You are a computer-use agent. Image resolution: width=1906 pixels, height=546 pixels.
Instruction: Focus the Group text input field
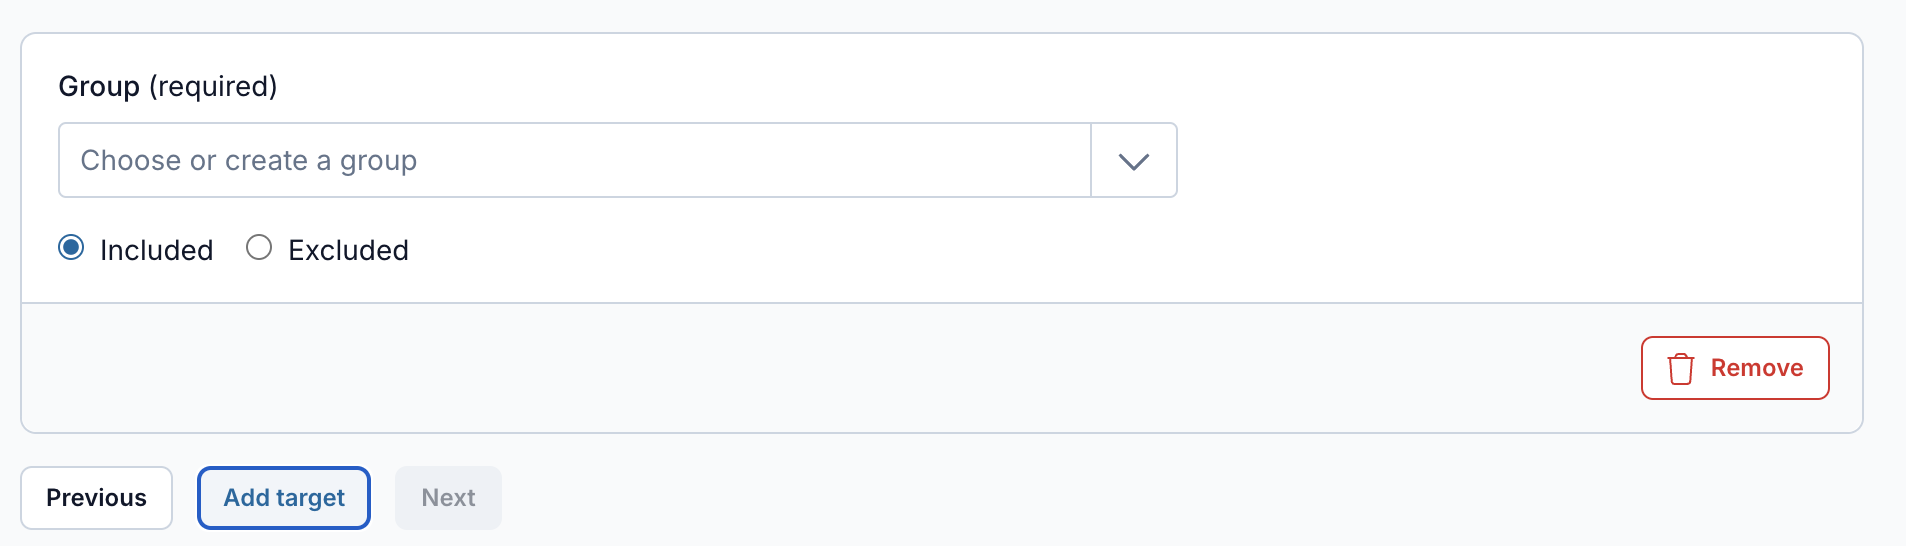click(575, 160)
